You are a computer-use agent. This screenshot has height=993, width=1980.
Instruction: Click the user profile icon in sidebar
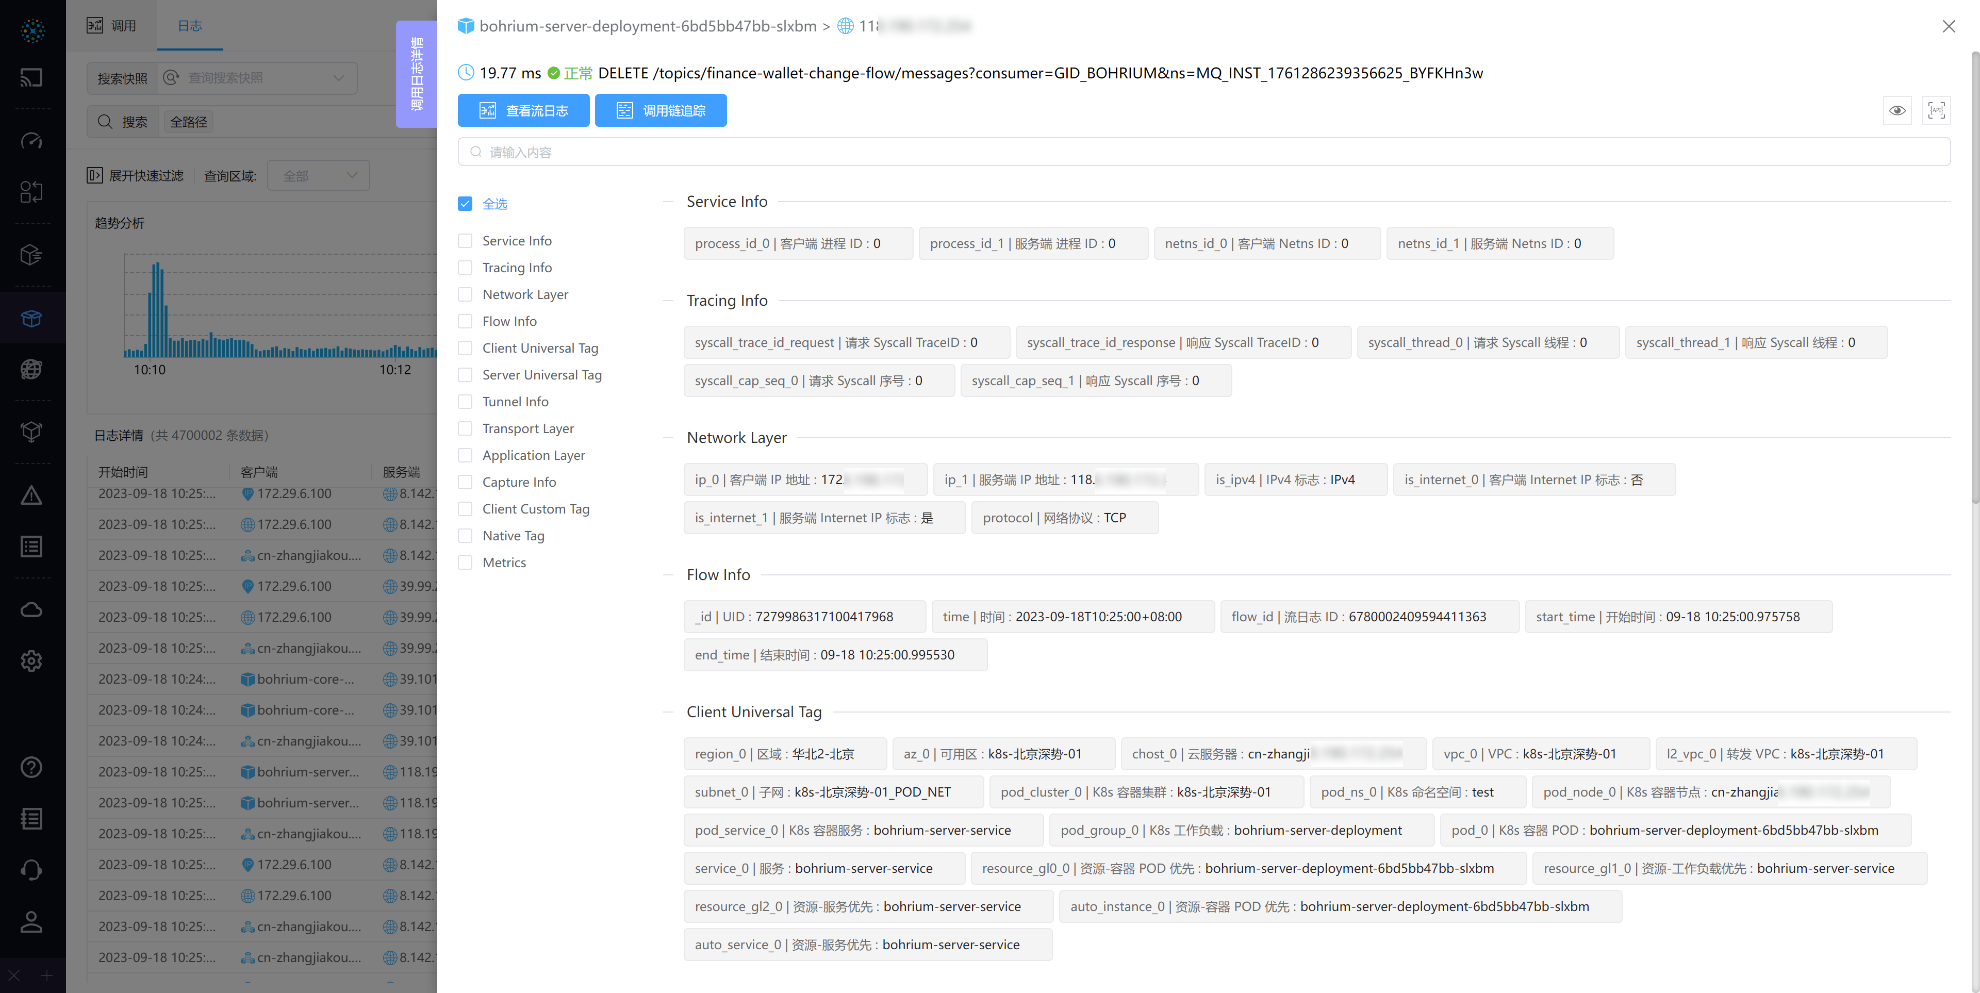tap(32, 922)
